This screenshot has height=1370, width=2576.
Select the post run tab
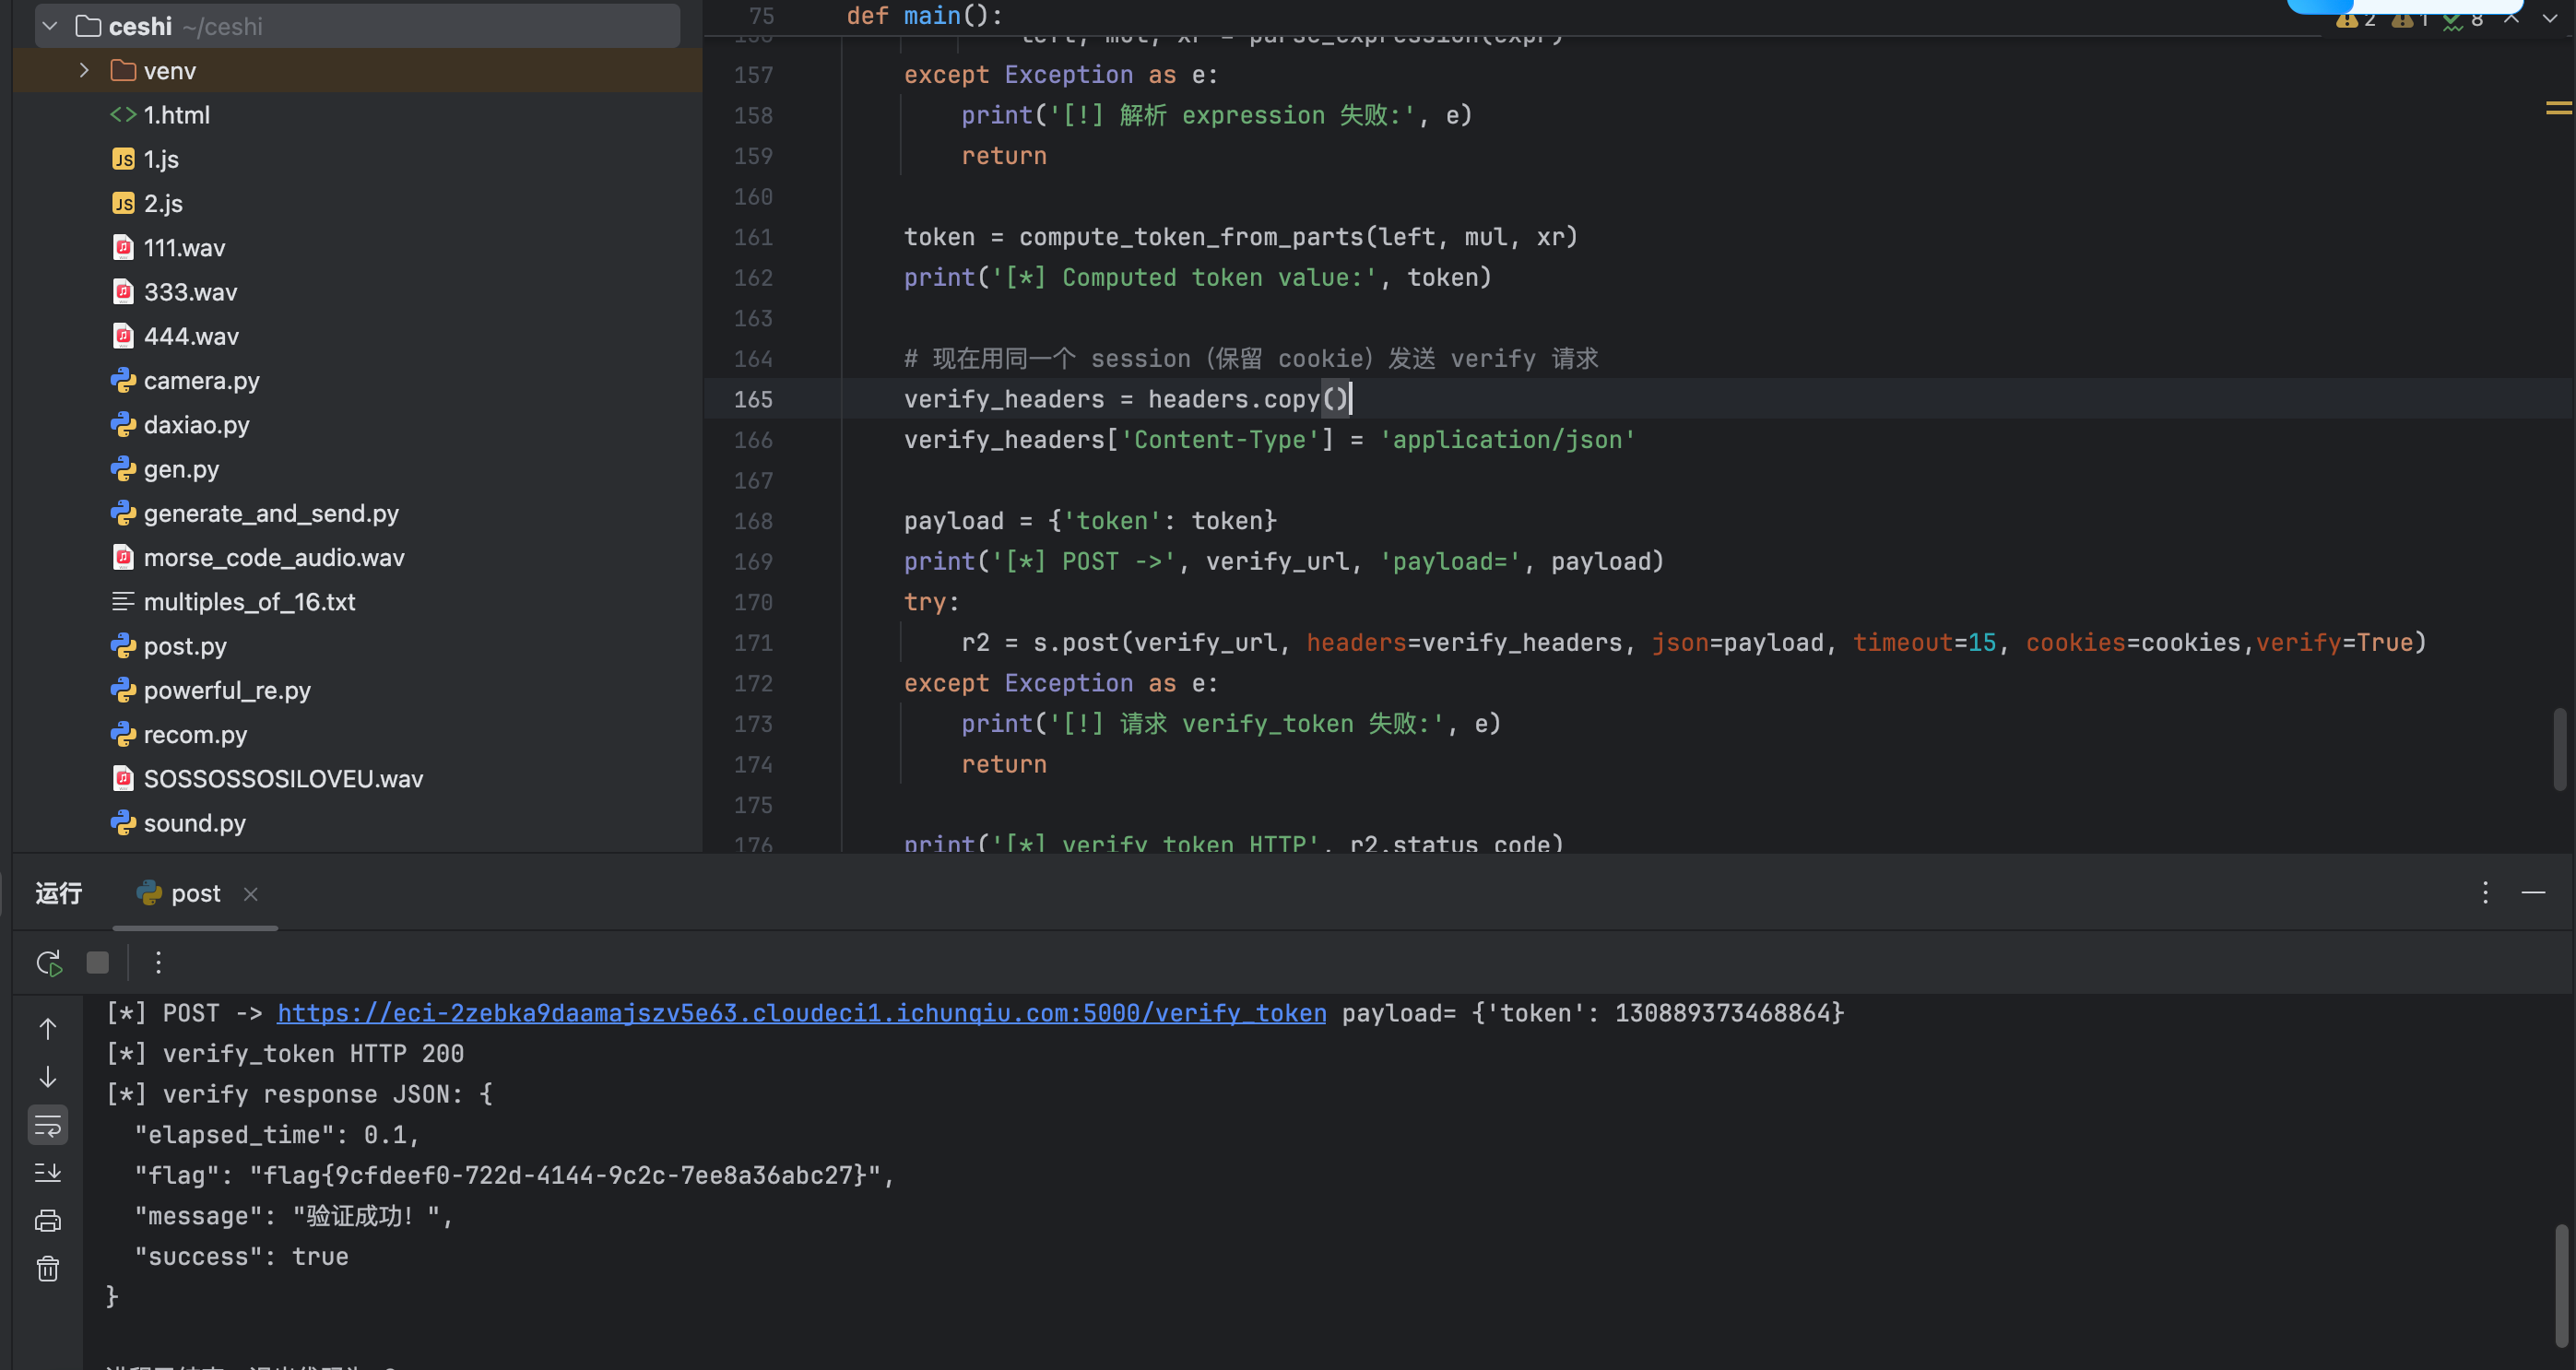point(195,893)
